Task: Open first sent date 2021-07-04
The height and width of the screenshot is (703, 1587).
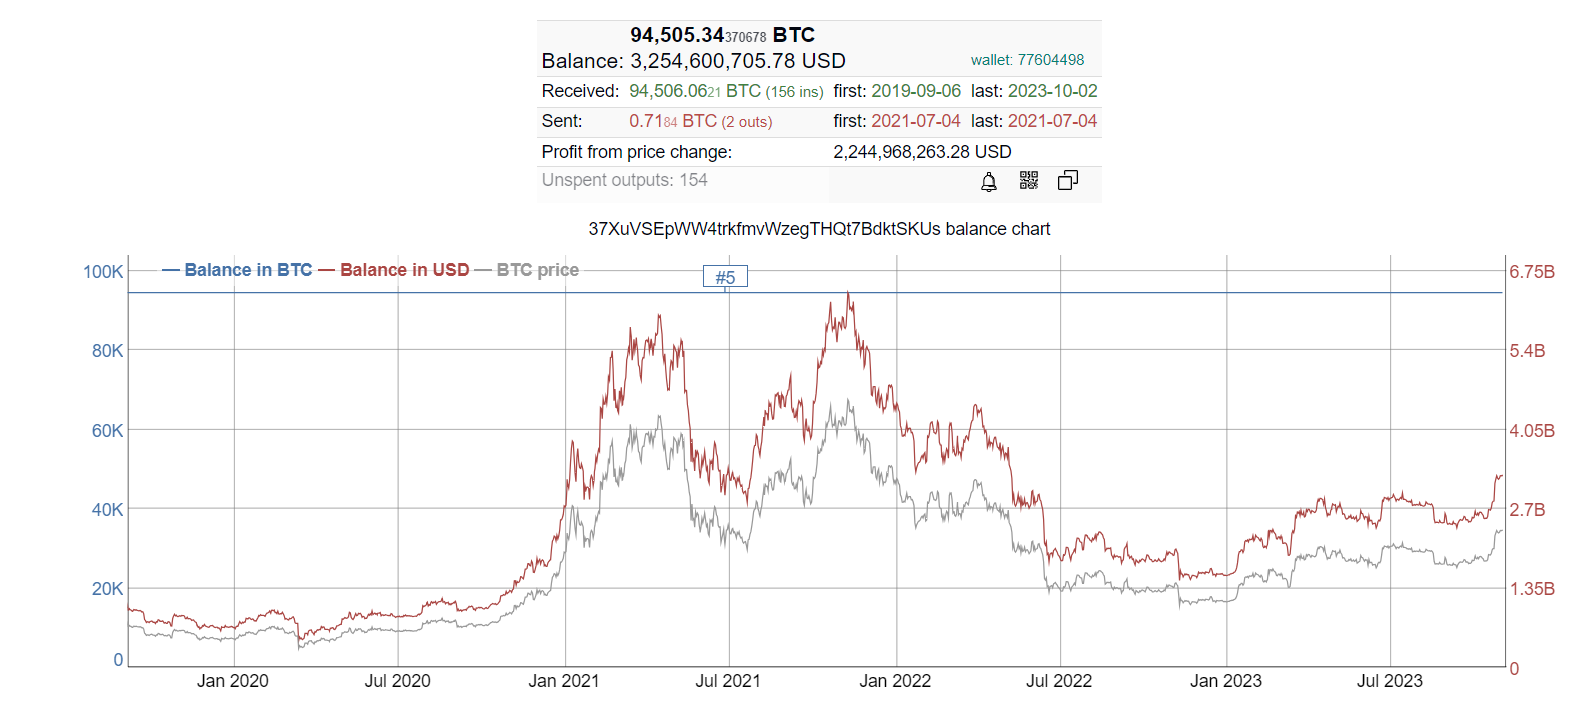Action: pyautogui.click(x=916, y=121)
